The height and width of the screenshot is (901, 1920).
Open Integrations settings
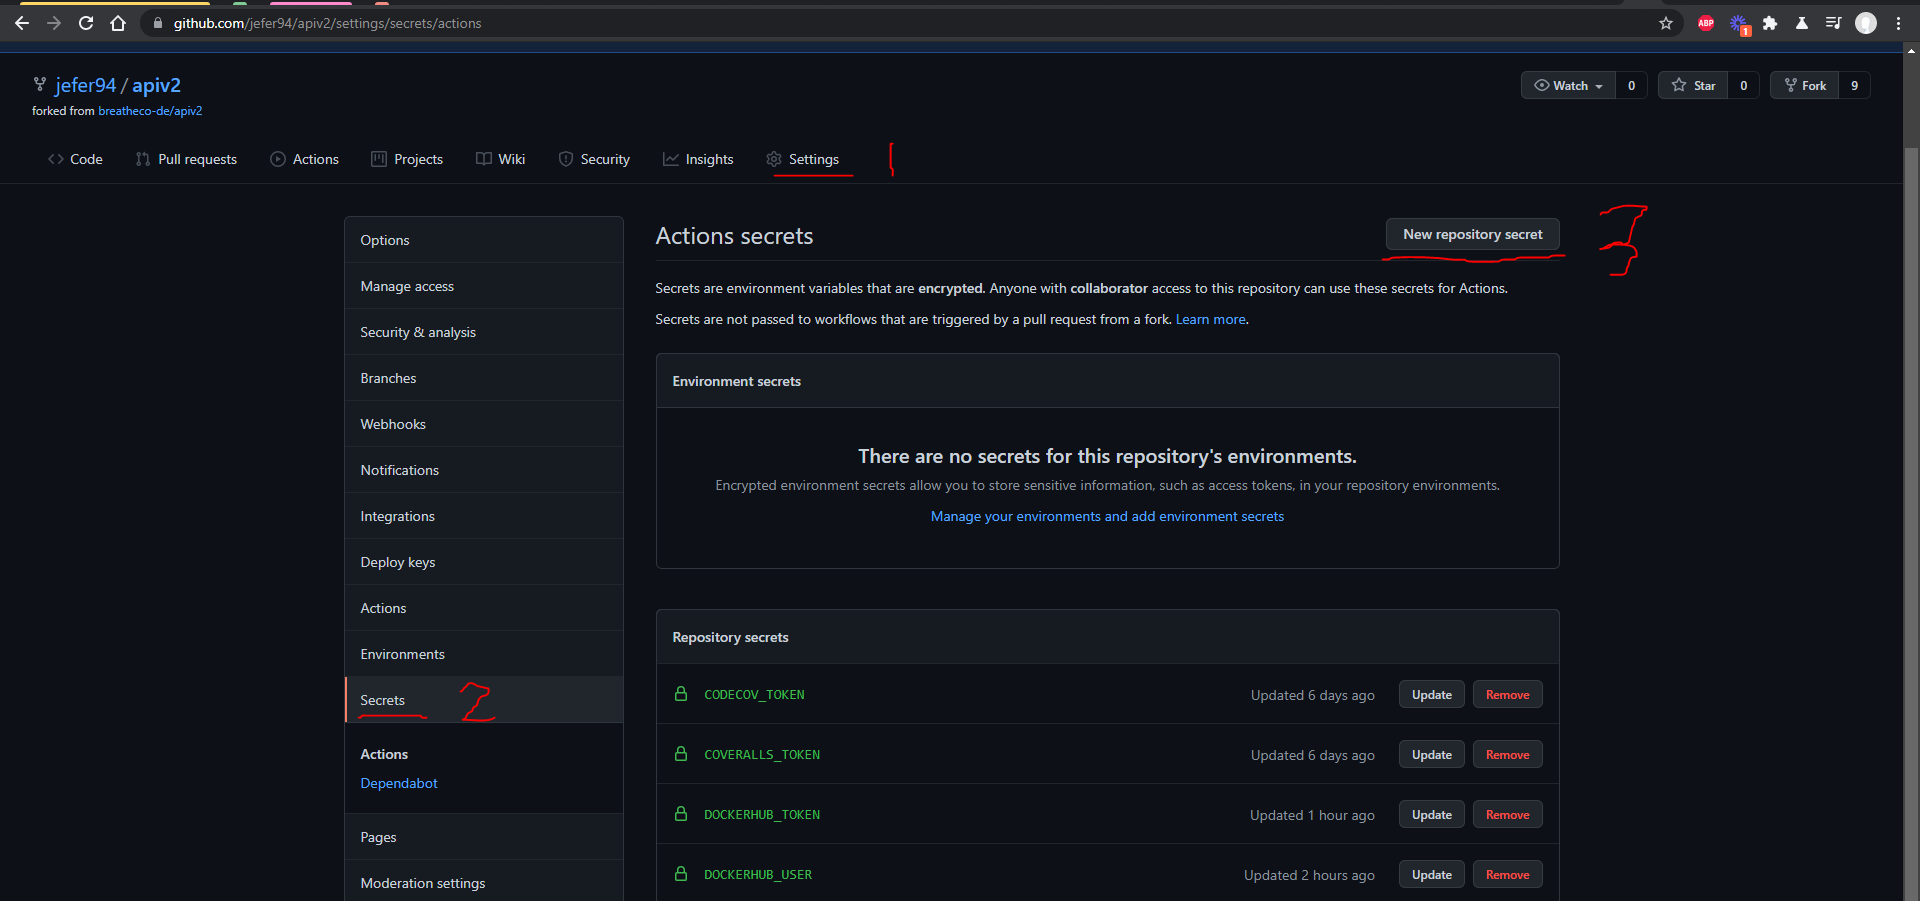tap(484, 516)
